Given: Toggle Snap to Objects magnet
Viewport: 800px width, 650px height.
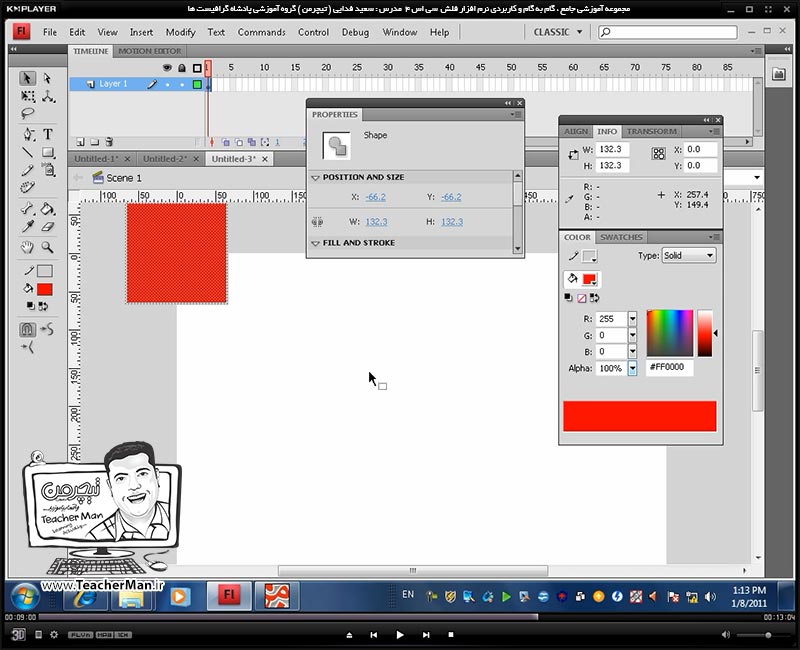Looking at the screenshot, I should [x=28, y=330].
